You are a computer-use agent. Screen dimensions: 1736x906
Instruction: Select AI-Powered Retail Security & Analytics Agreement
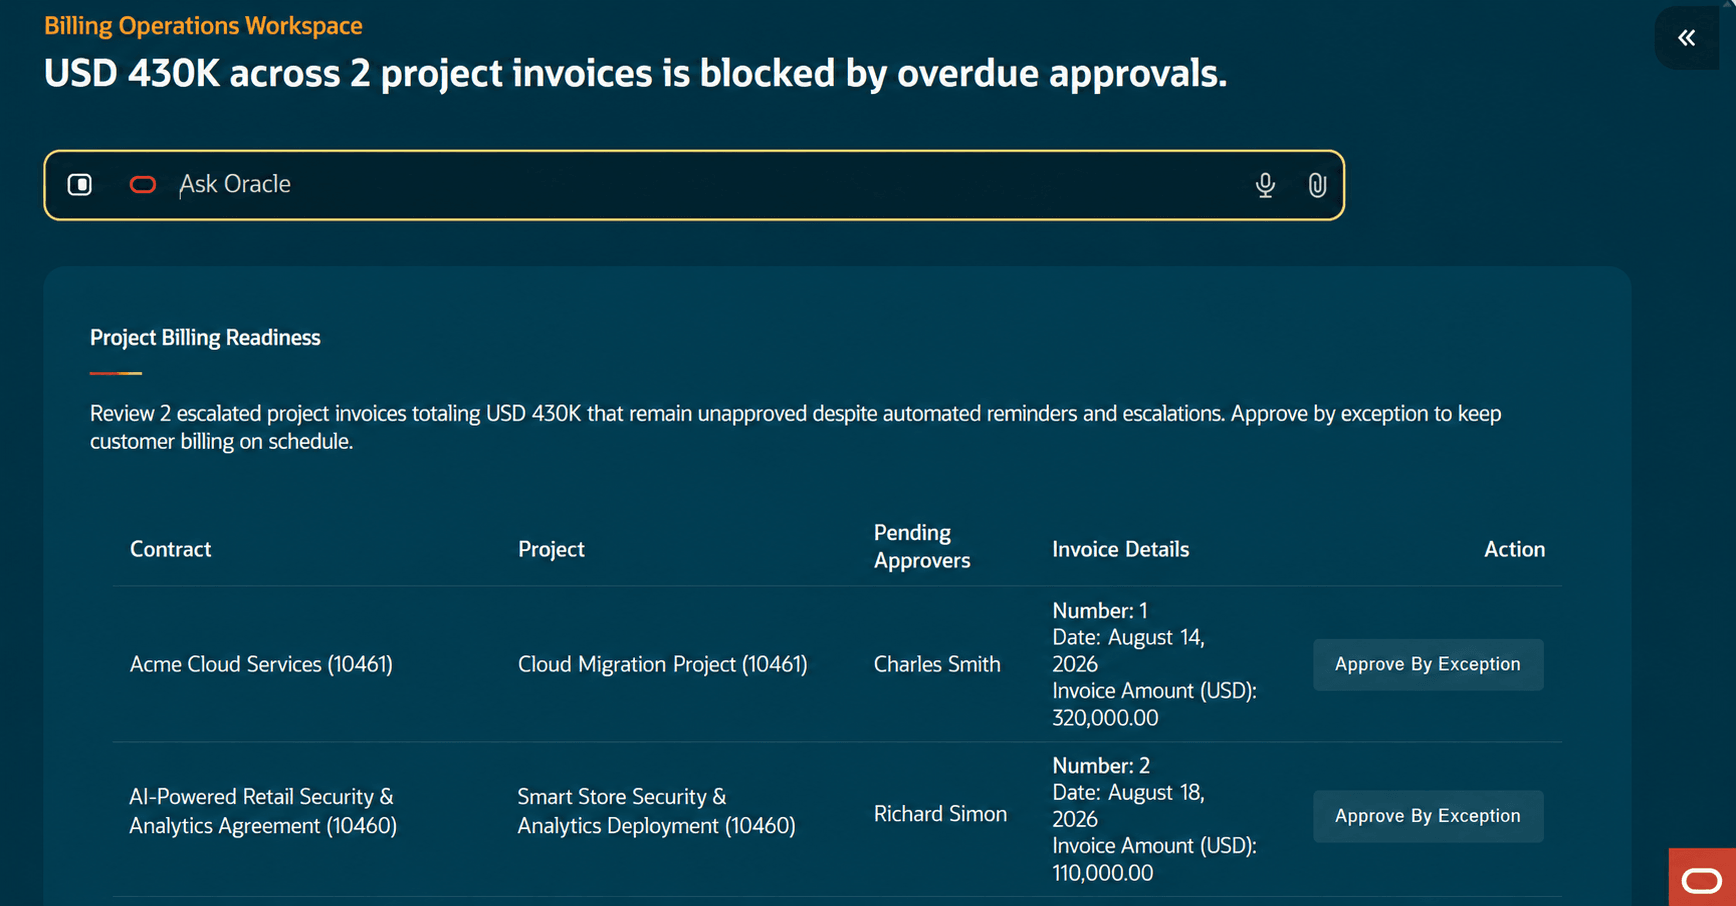263,811
